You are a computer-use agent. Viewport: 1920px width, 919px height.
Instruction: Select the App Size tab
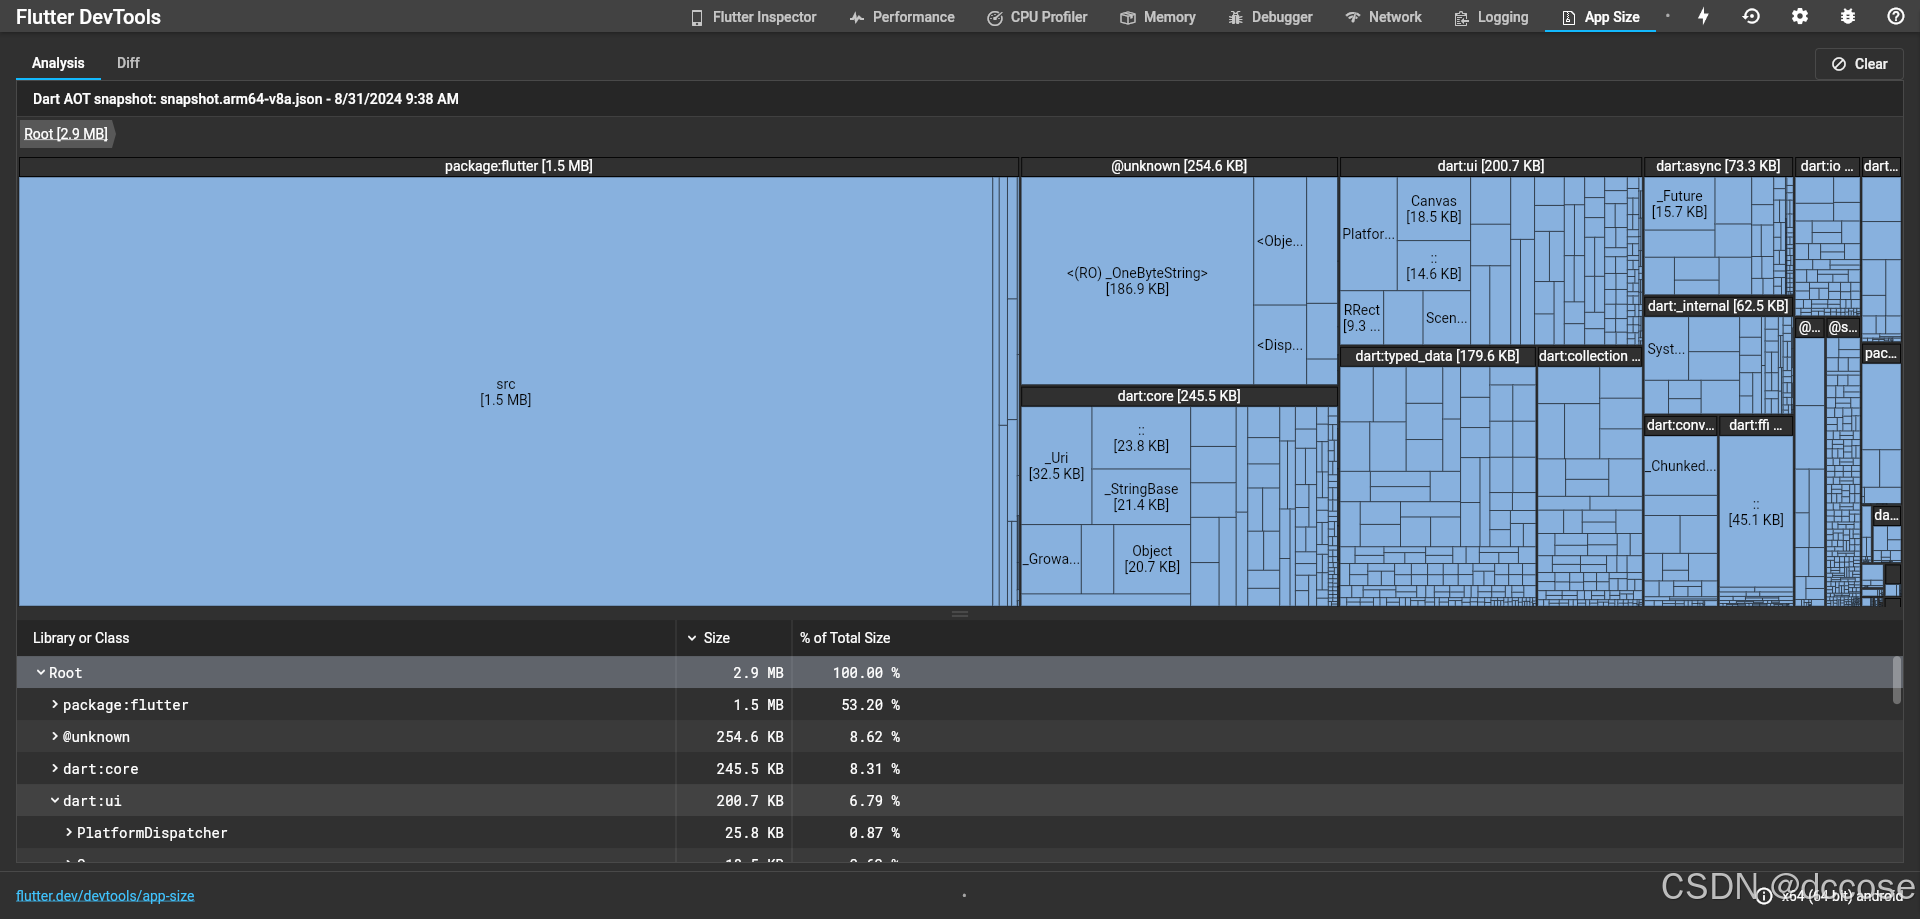pos(1600,17)
